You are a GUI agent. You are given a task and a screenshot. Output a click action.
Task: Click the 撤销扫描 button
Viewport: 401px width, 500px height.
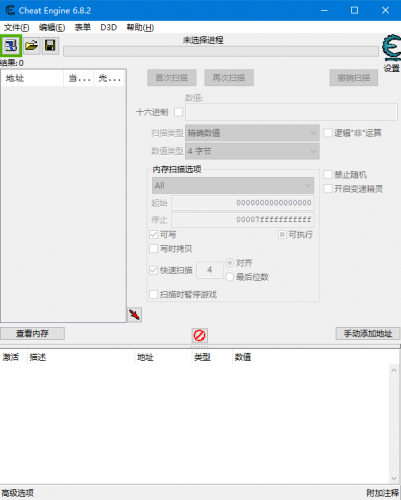tap(354, 78)
